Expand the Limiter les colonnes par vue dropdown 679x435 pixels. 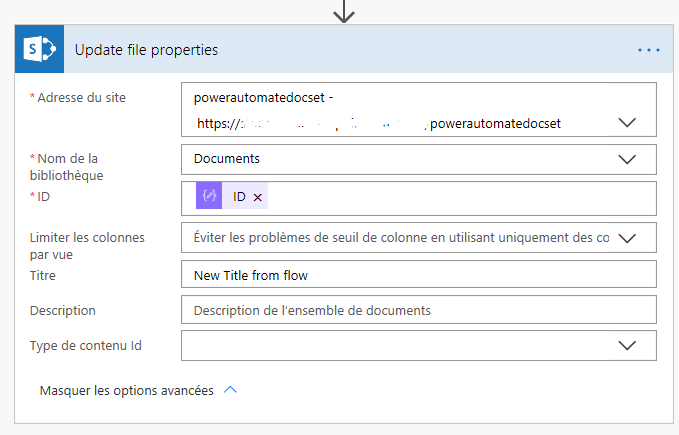(627, 238)
